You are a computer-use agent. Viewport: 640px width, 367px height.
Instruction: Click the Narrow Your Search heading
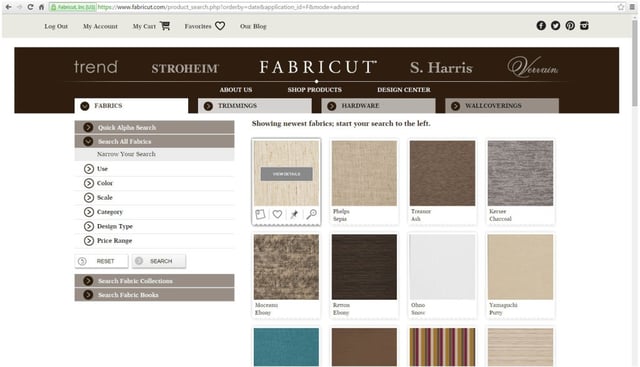(x=126, y=154)
